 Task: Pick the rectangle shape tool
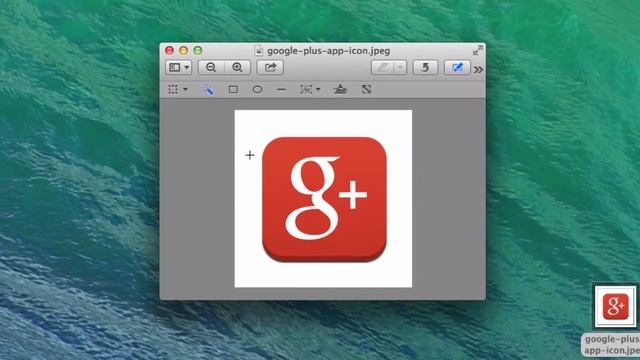(233, 89)
